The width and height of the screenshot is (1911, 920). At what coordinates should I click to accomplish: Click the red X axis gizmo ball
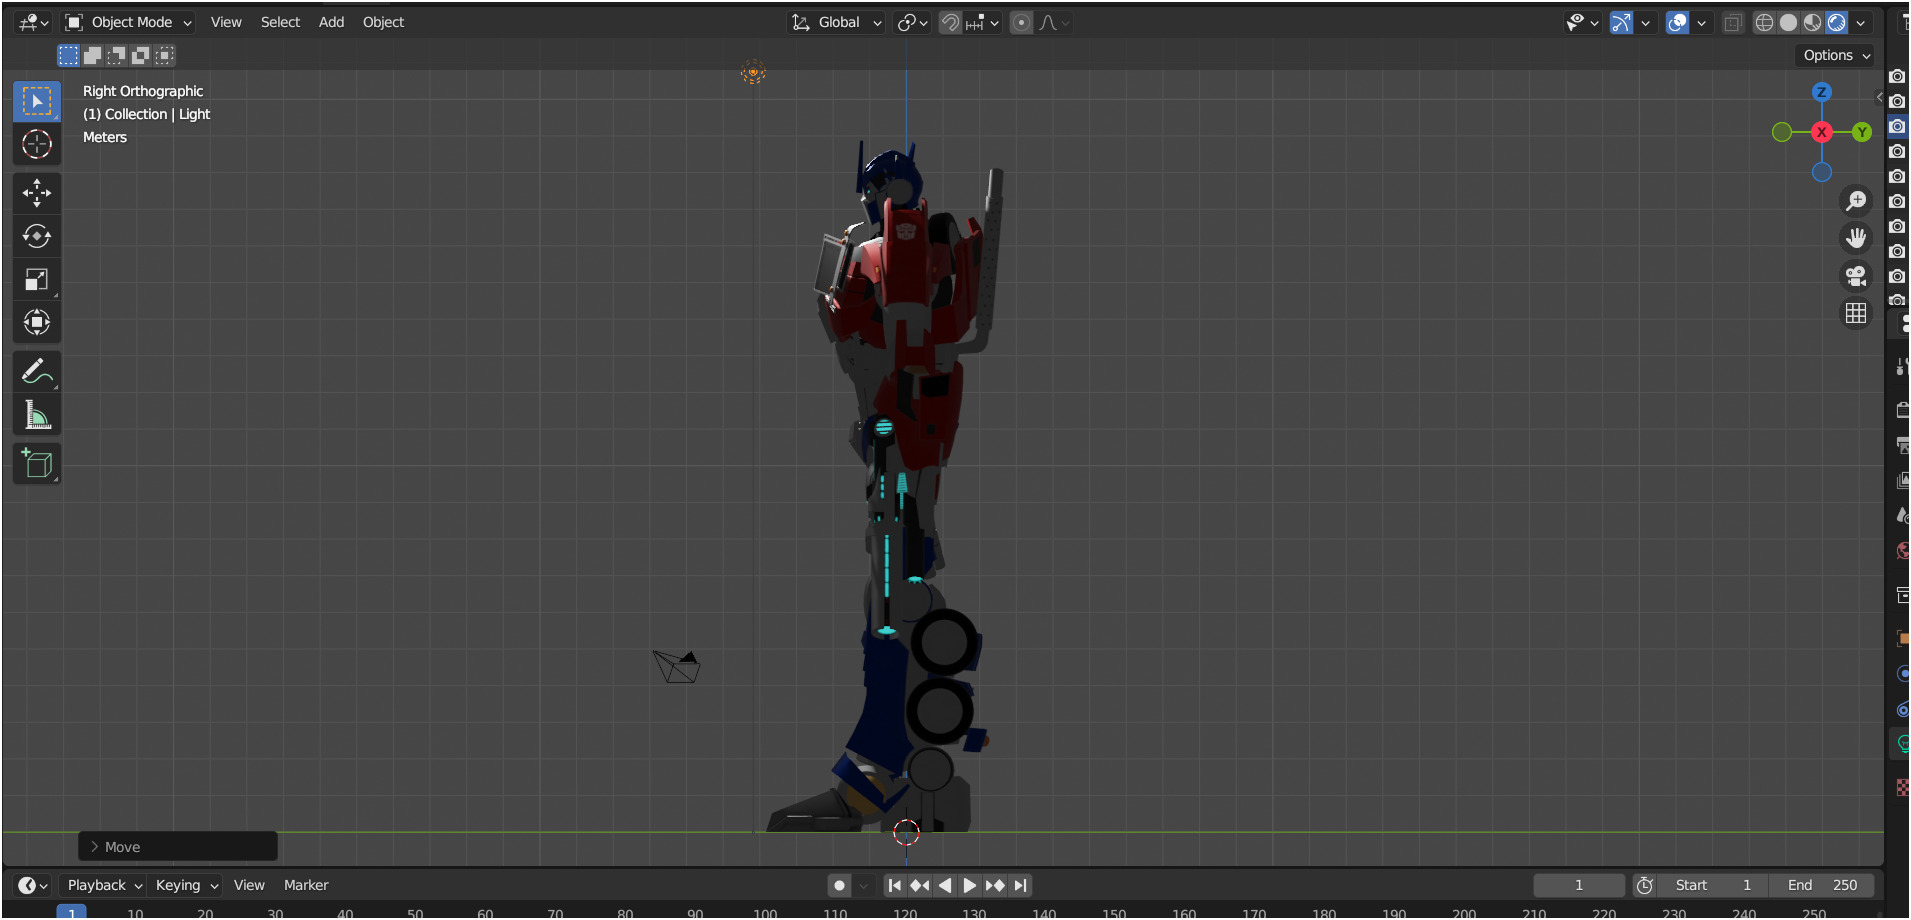(1822, 132)
